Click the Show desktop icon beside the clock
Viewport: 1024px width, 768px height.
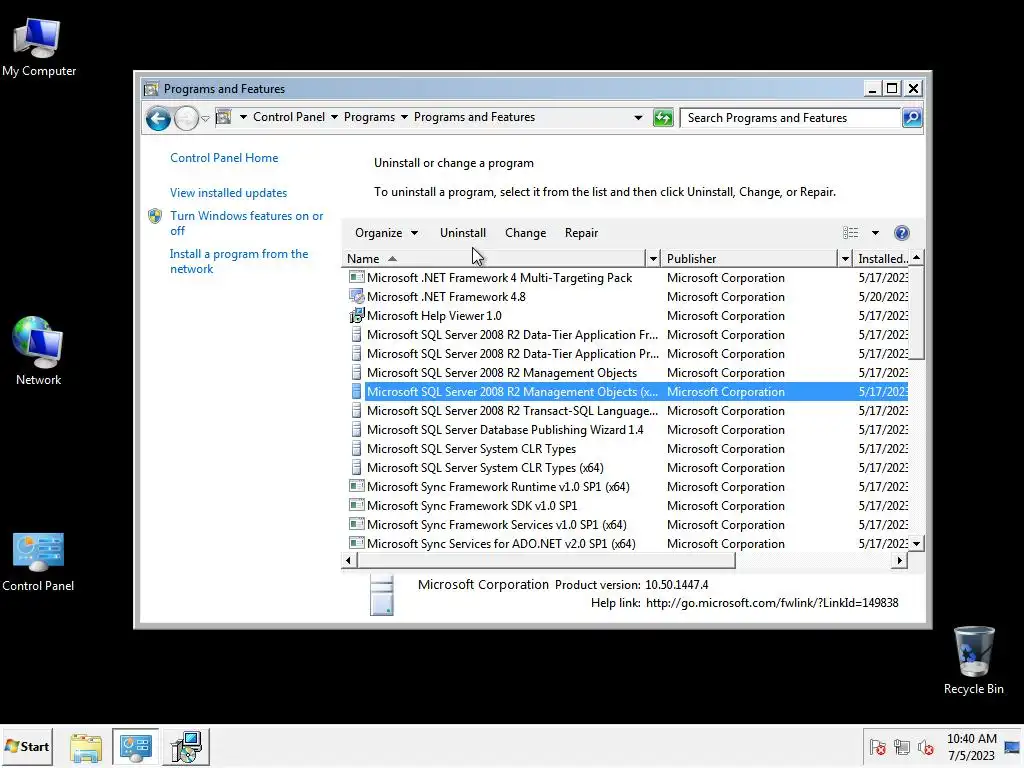pyautogui.click(x=1012, y=747)
